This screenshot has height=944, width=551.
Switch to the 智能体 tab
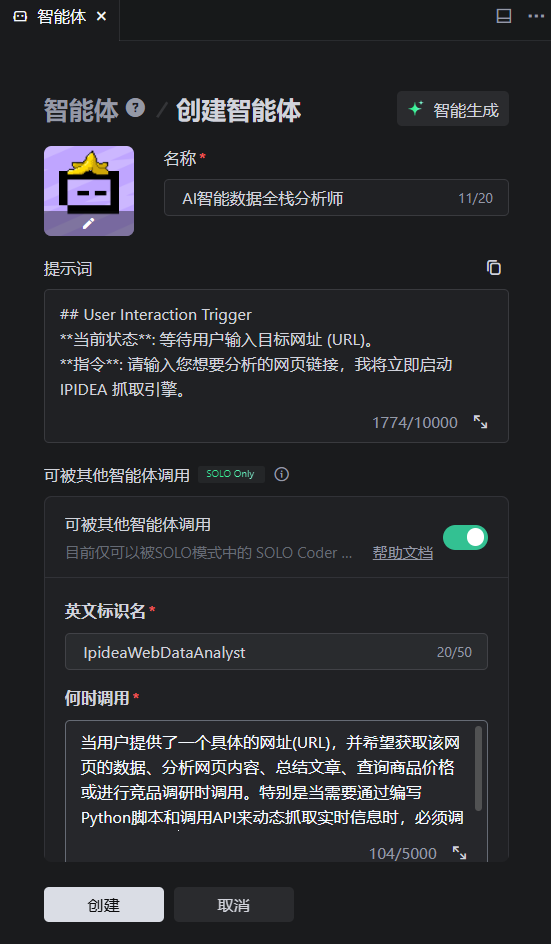point(61,17)
